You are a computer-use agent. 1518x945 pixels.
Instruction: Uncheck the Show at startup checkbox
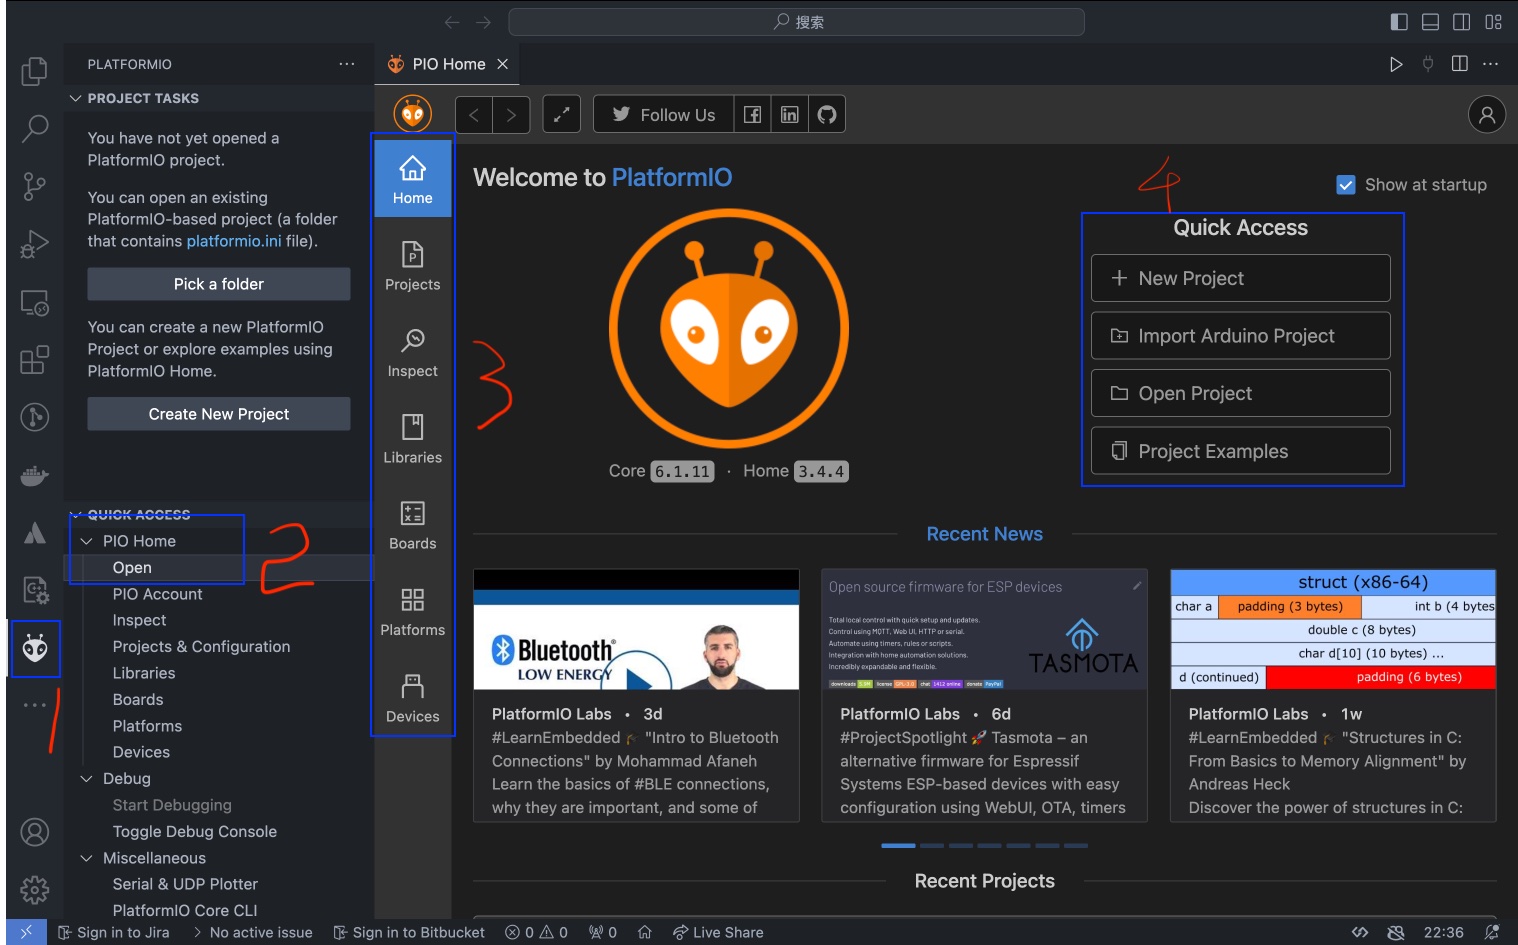(x=1346, y=185)
